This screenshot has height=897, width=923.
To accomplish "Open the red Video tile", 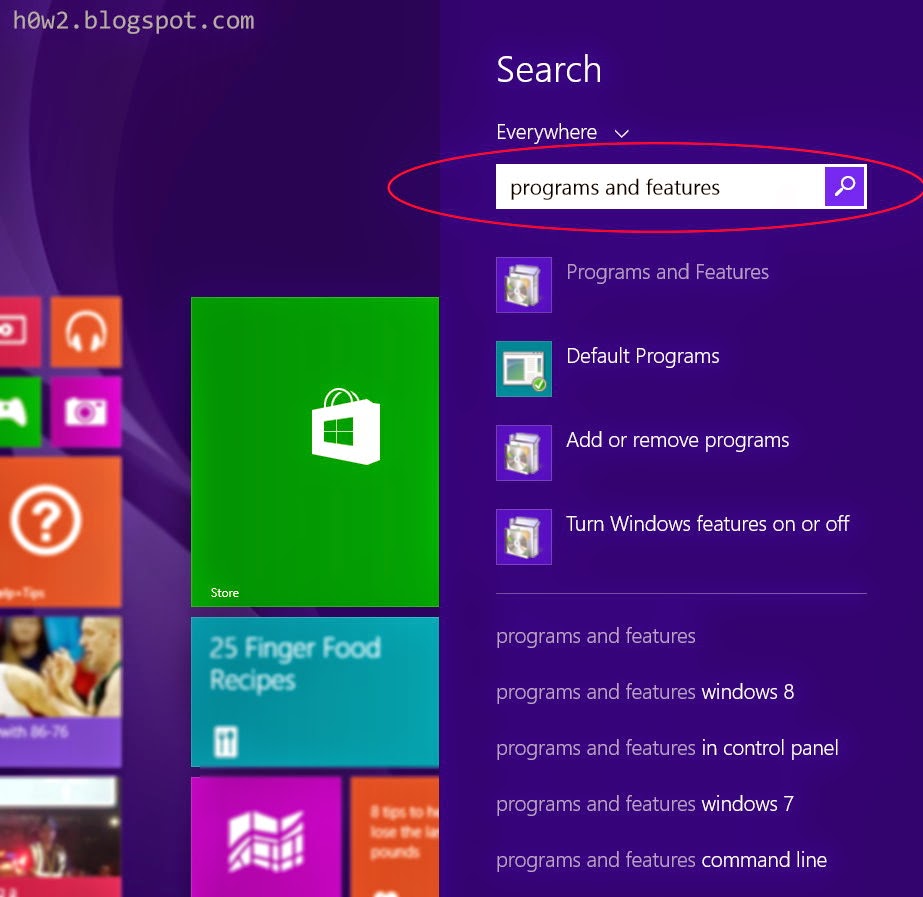I will (x=21, y=332).
